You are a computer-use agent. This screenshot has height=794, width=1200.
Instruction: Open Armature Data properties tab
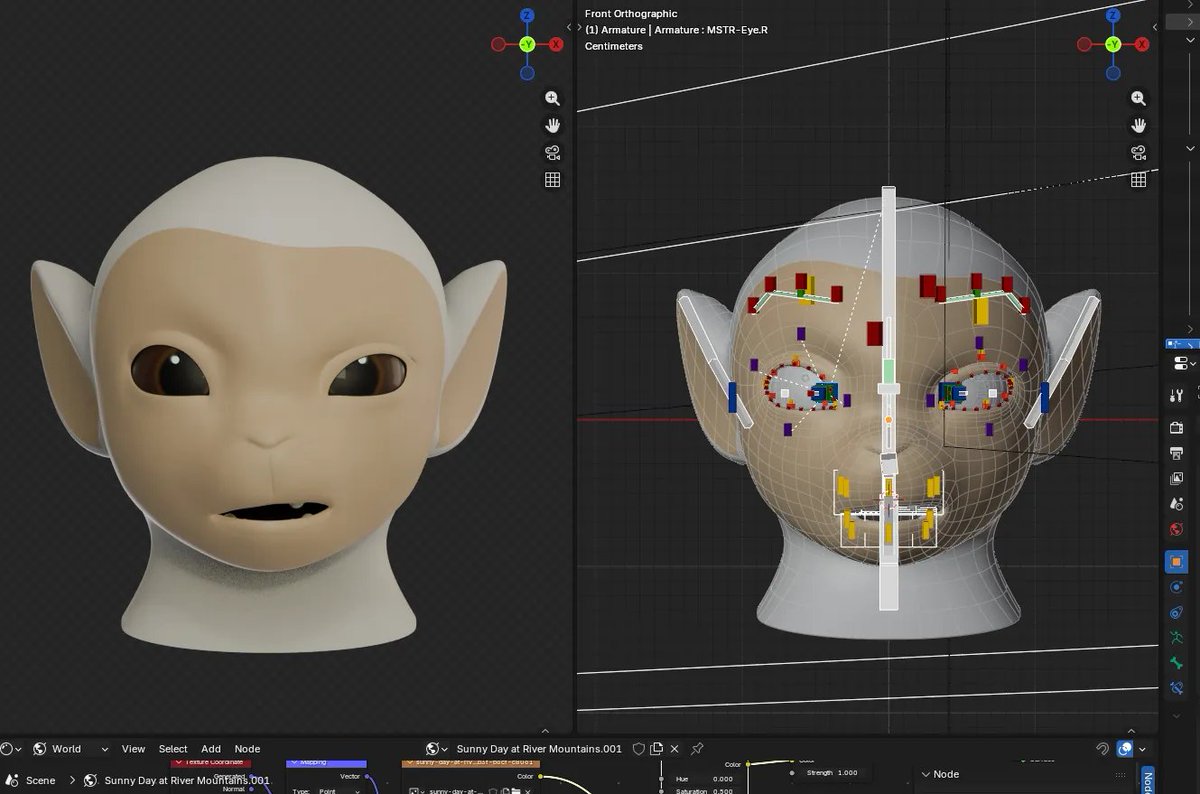coord(1177,638)
